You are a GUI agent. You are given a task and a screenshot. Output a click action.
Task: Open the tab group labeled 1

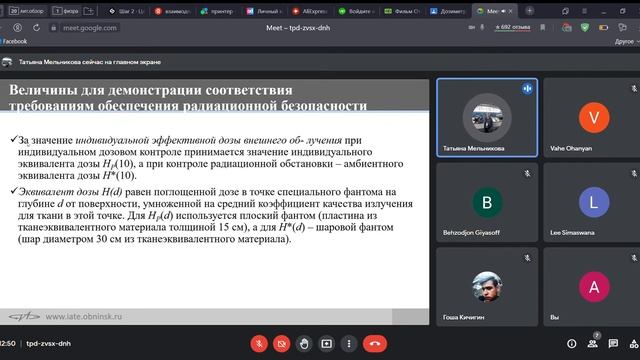(x=66, y=11)
